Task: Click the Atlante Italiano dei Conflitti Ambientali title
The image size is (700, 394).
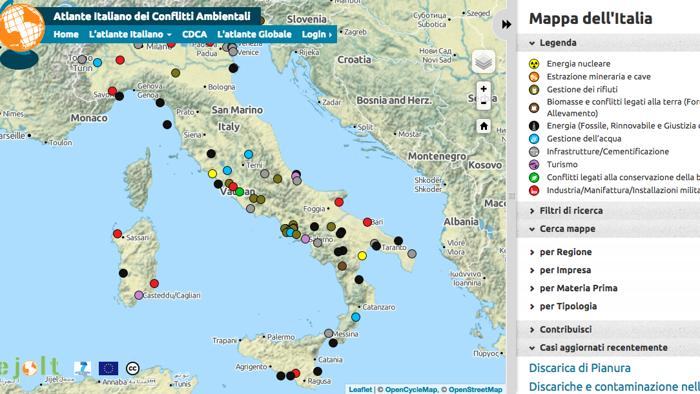Action: click(152, 17)
